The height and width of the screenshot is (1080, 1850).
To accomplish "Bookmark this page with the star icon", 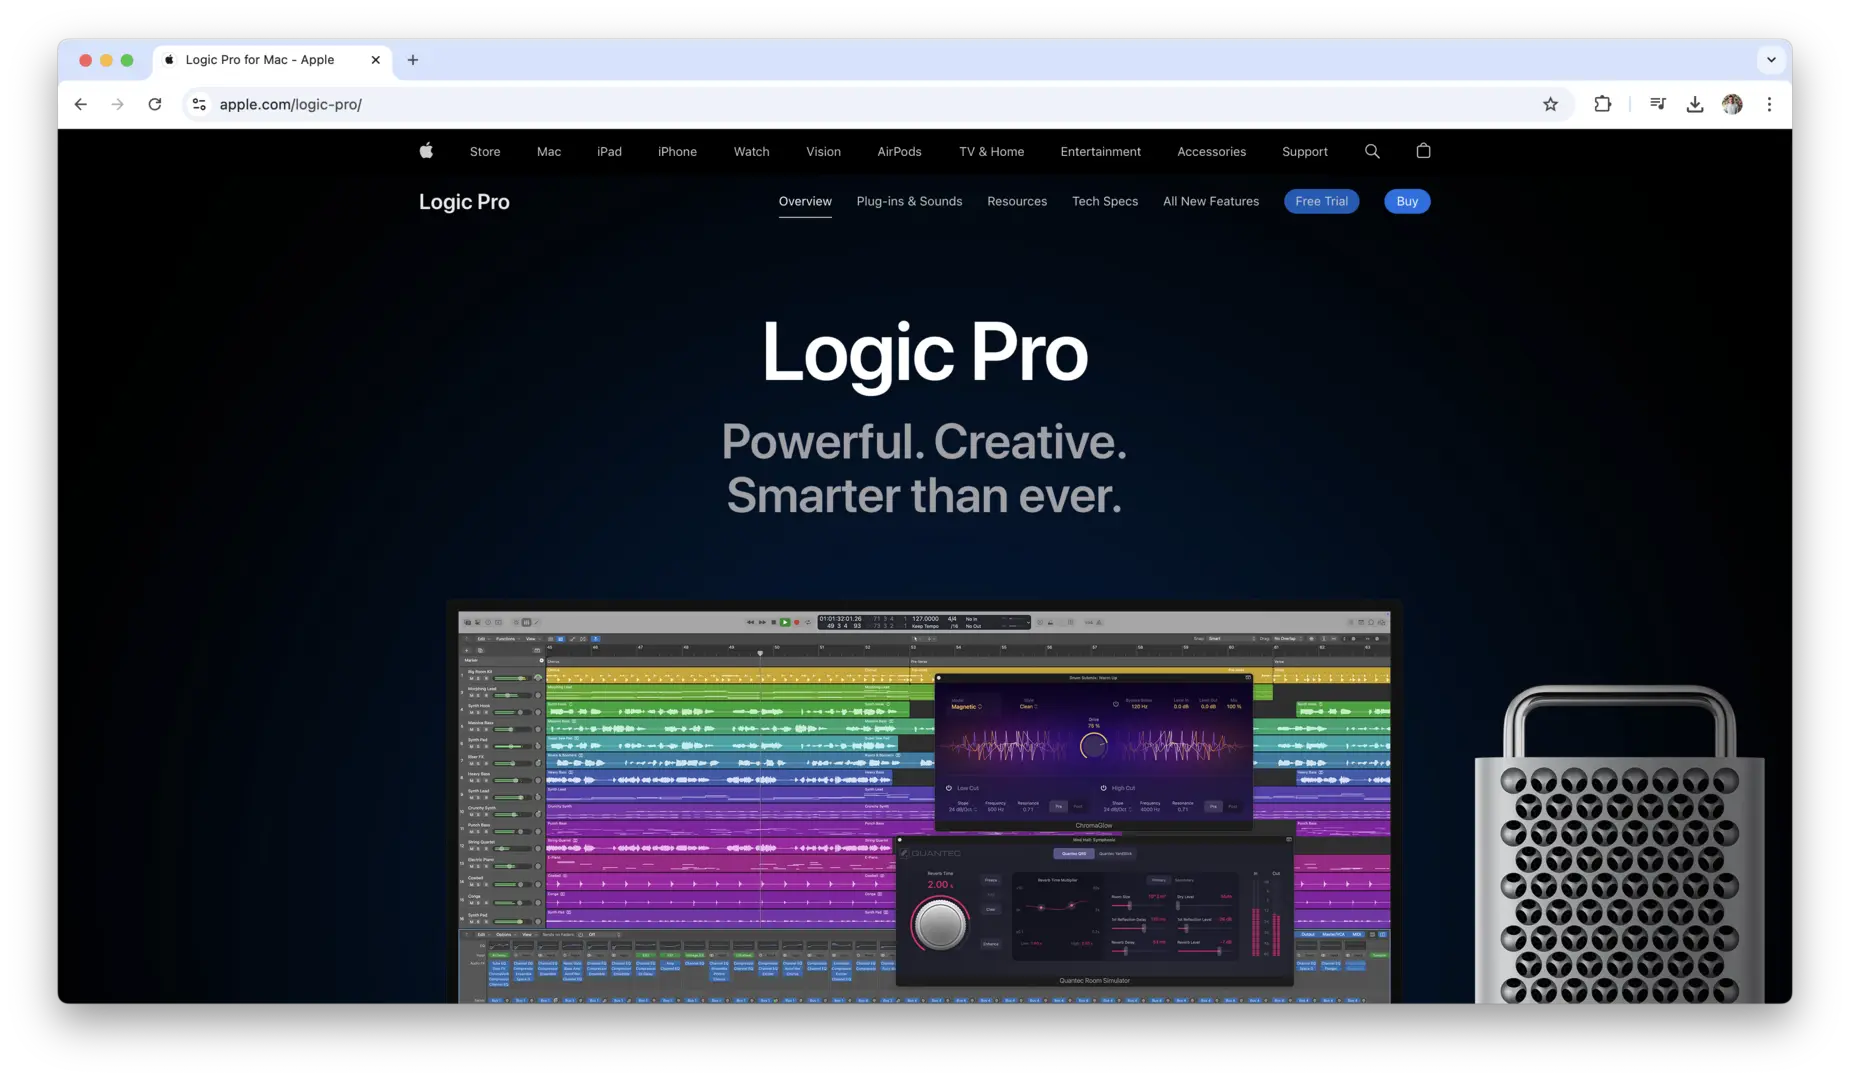I will coord(1550,104).
